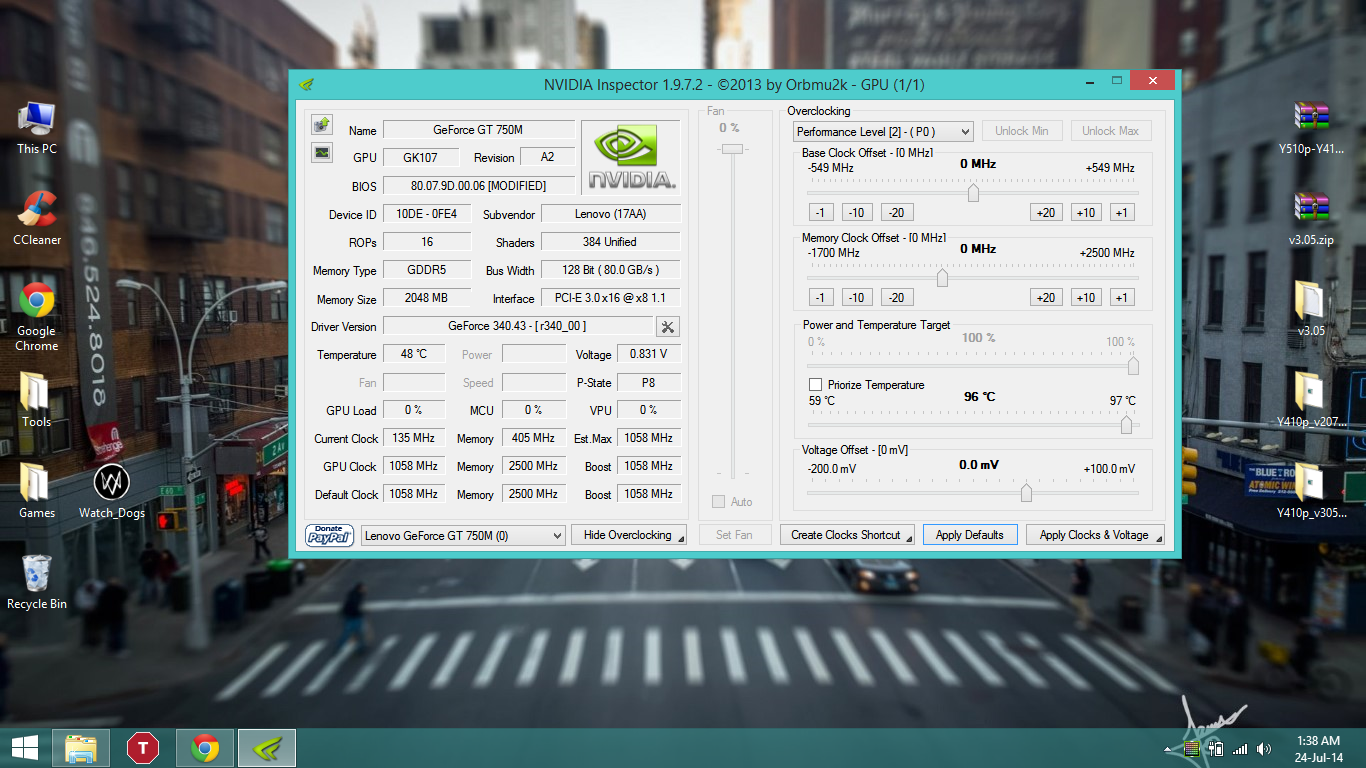Viewport: 1366px width, 768px height.
Task: Select the CCleaner desktop shortcut
Action: pyautogui.click(x=37, y=219)
